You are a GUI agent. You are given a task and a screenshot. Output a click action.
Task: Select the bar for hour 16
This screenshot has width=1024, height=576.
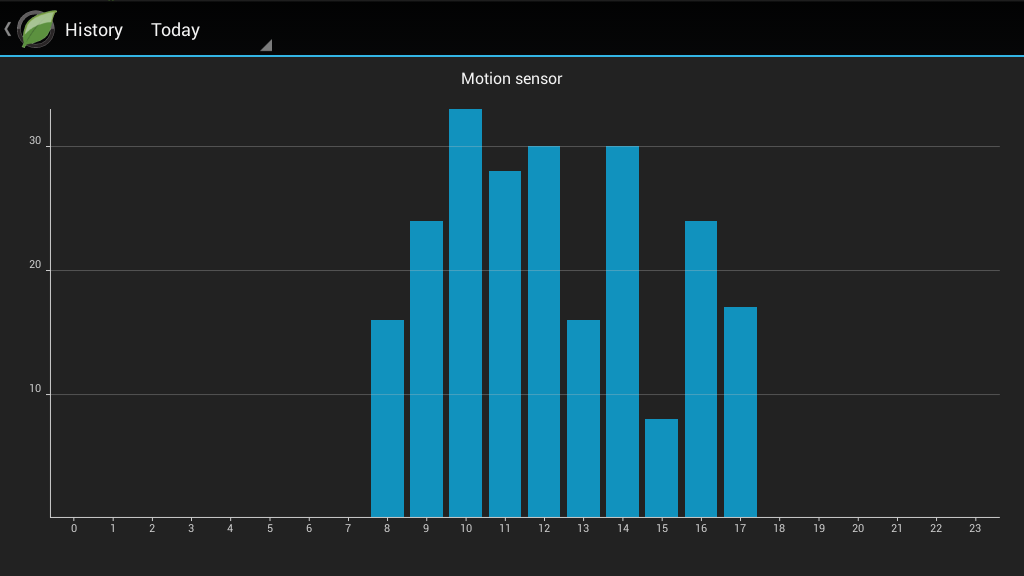pyautogui.click(x=701, y=369)
